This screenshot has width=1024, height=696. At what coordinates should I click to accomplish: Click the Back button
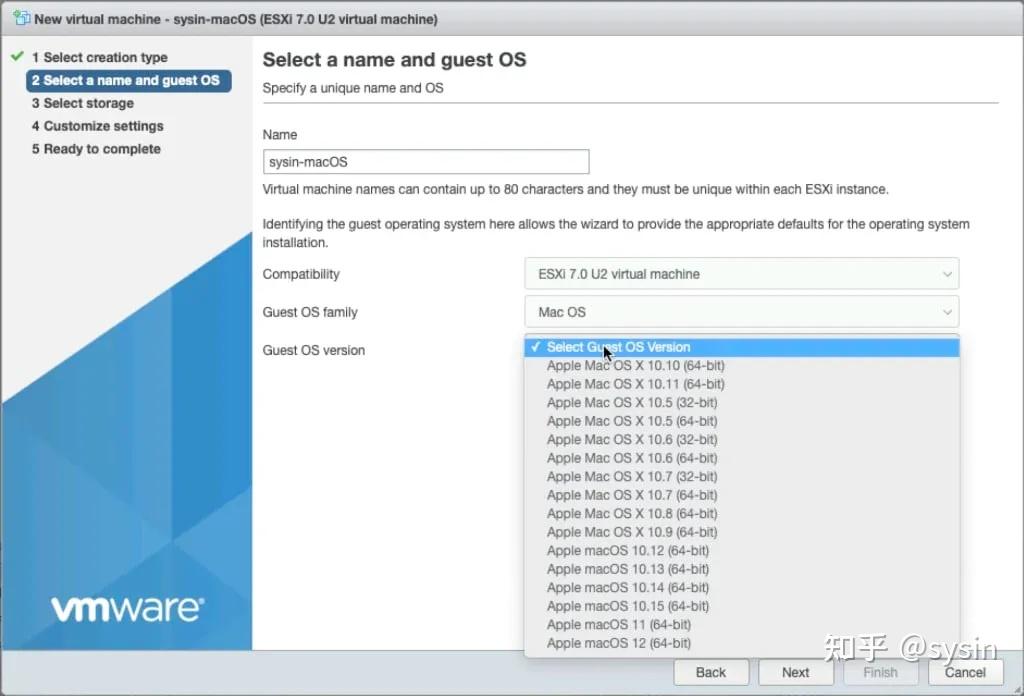(711, 672)
